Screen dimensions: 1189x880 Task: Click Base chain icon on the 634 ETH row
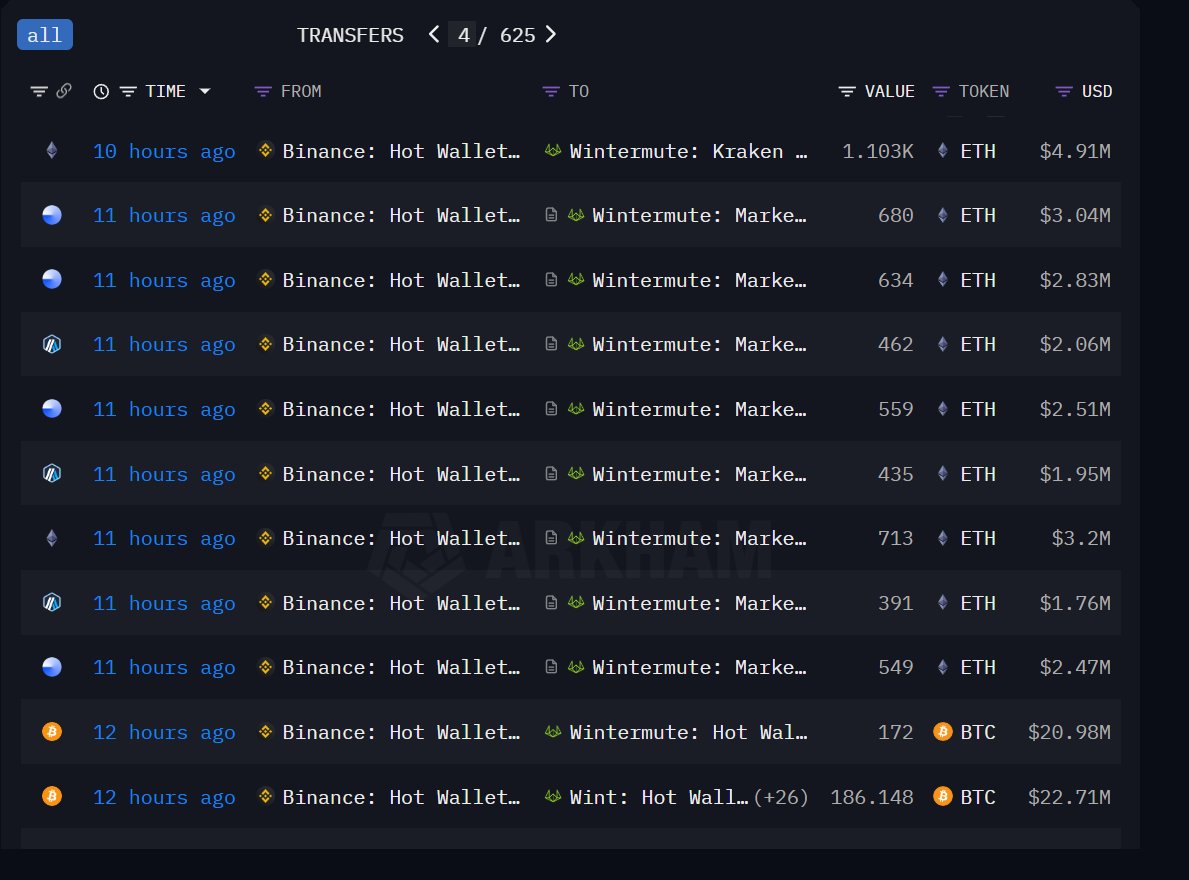click(52, 280)
